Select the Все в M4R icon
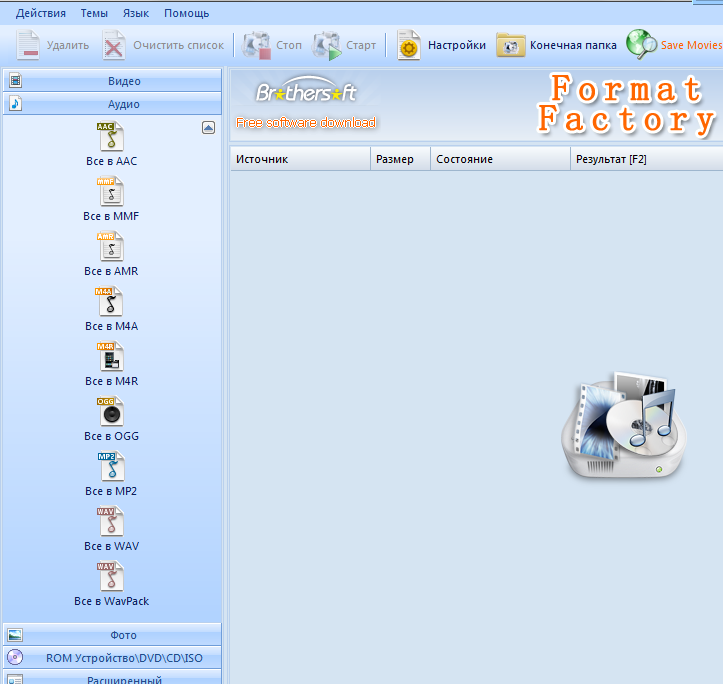Viewport: 723px width, 684px height. point(111,356)
